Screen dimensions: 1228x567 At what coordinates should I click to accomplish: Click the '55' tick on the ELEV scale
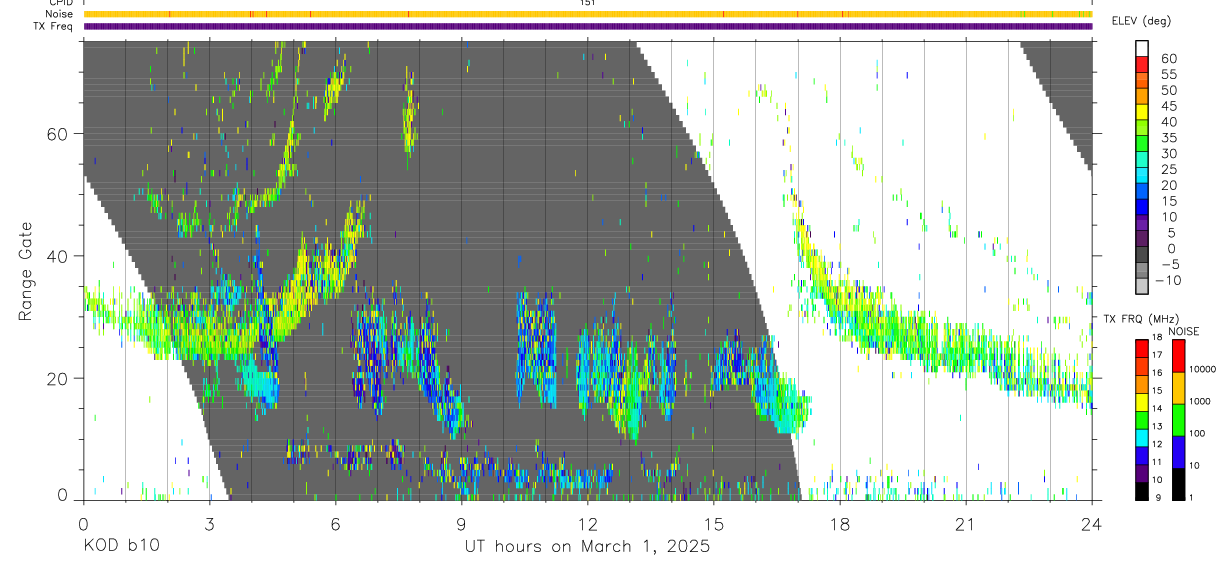(x=1168, y=74)
